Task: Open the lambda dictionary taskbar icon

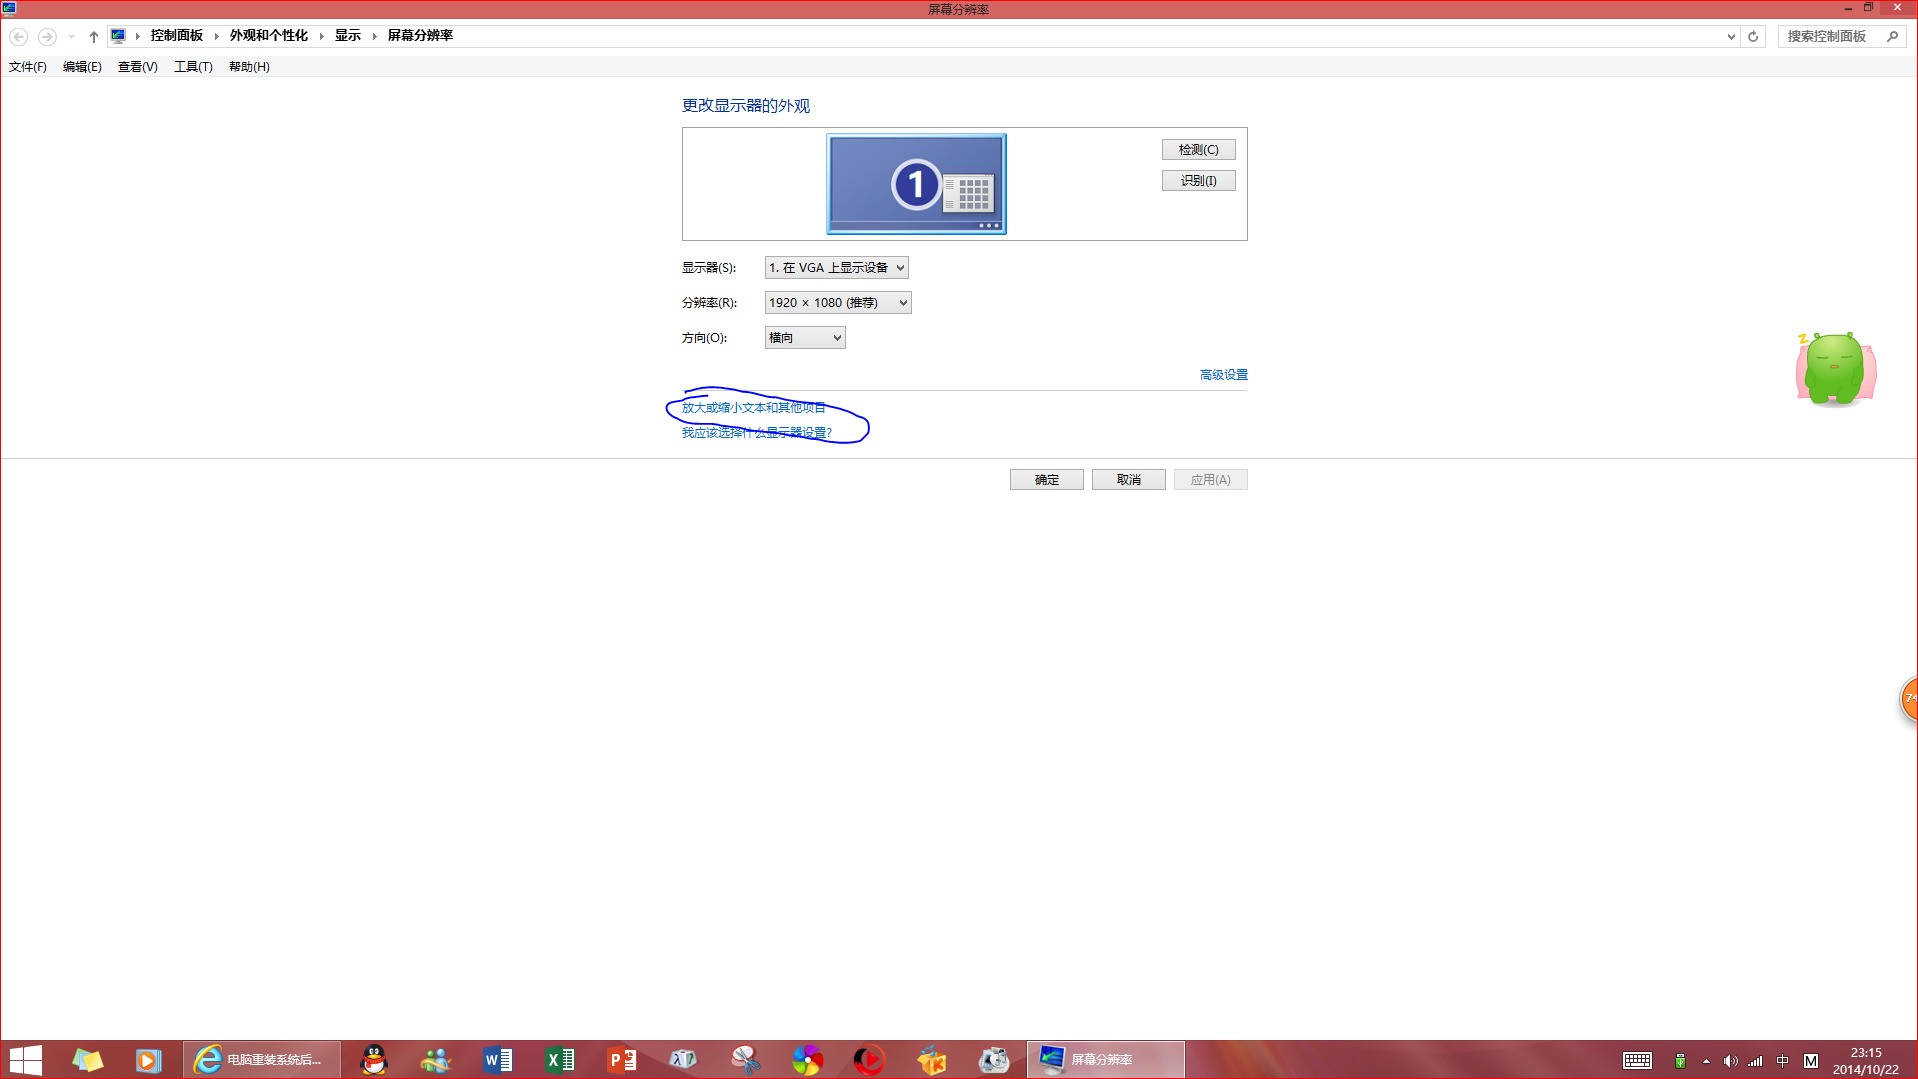Action: [x=684, y=1060]
